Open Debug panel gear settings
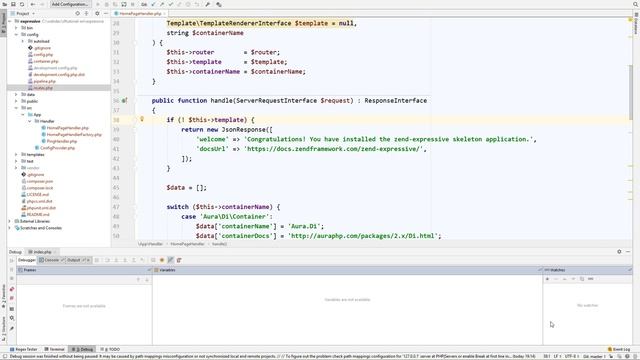This screenshot has height=360, width=640. (x=619, y=252)
